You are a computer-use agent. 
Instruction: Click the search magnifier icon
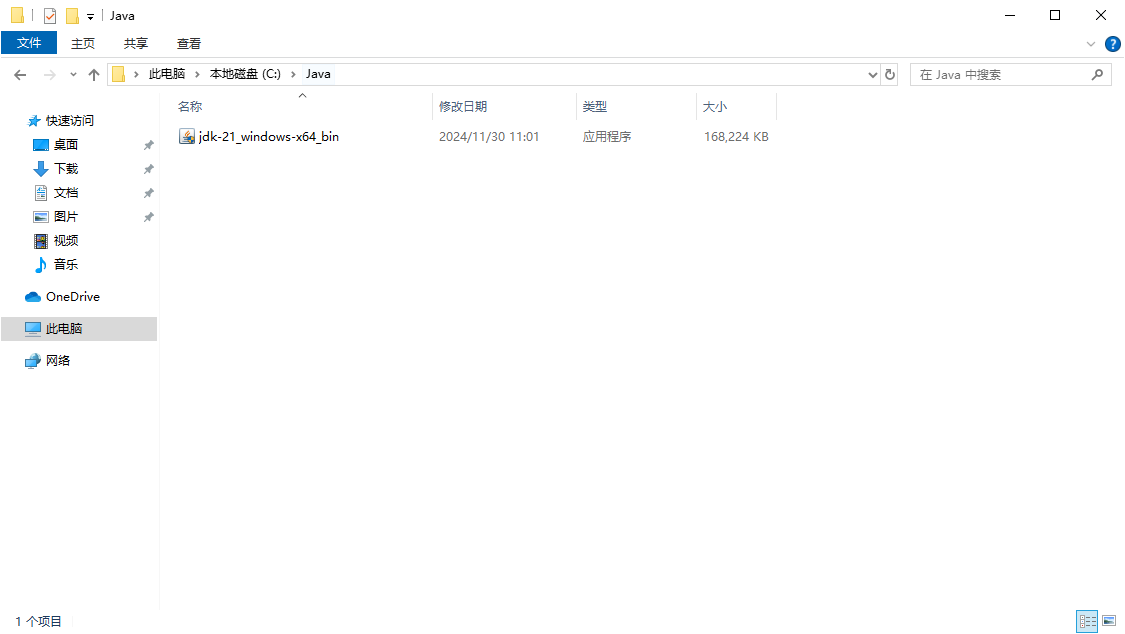[x=1097, y=75]
